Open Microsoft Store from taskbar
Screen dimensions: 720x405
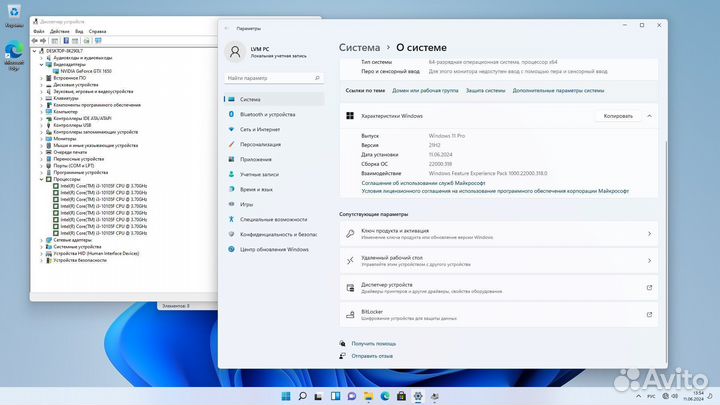point(401,396)
